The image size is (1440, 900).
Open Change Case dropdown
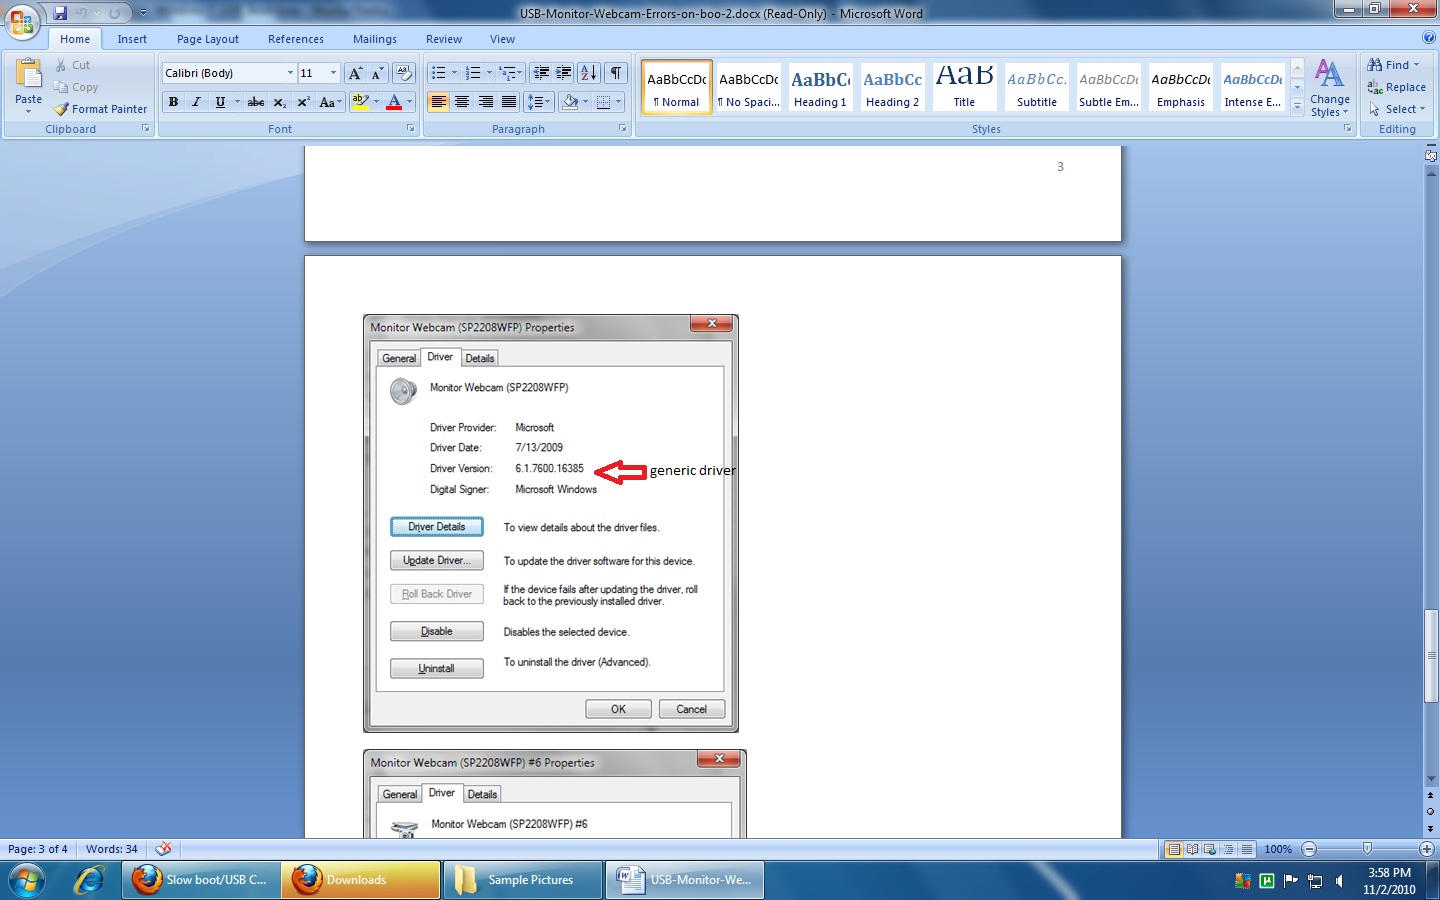(x=330, y=102)
